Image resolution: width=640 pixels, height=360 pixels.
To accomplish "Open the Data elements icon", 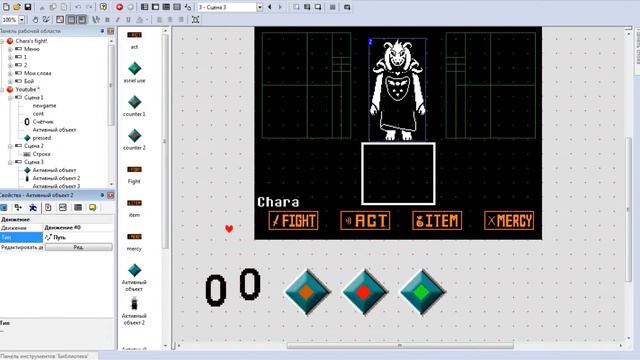I will click(188, 7).
